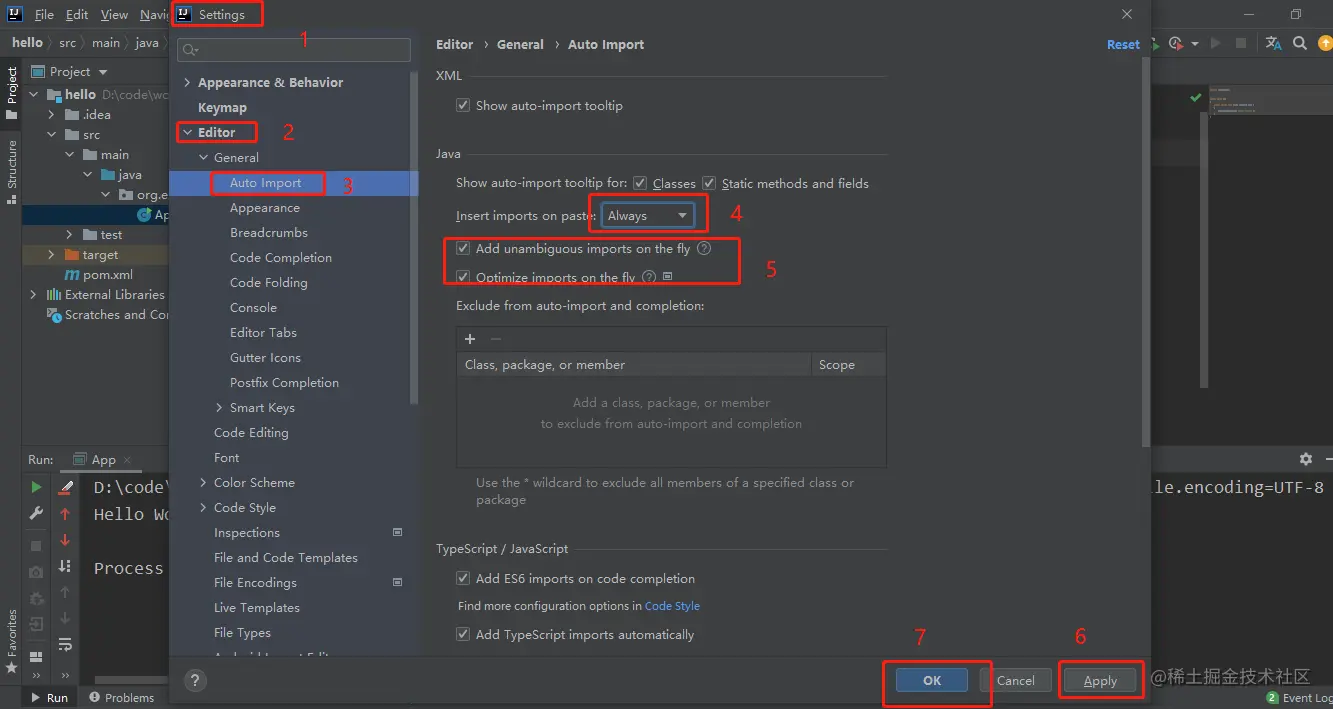Click the search icon in settings search box

click(x=190, y=50)
